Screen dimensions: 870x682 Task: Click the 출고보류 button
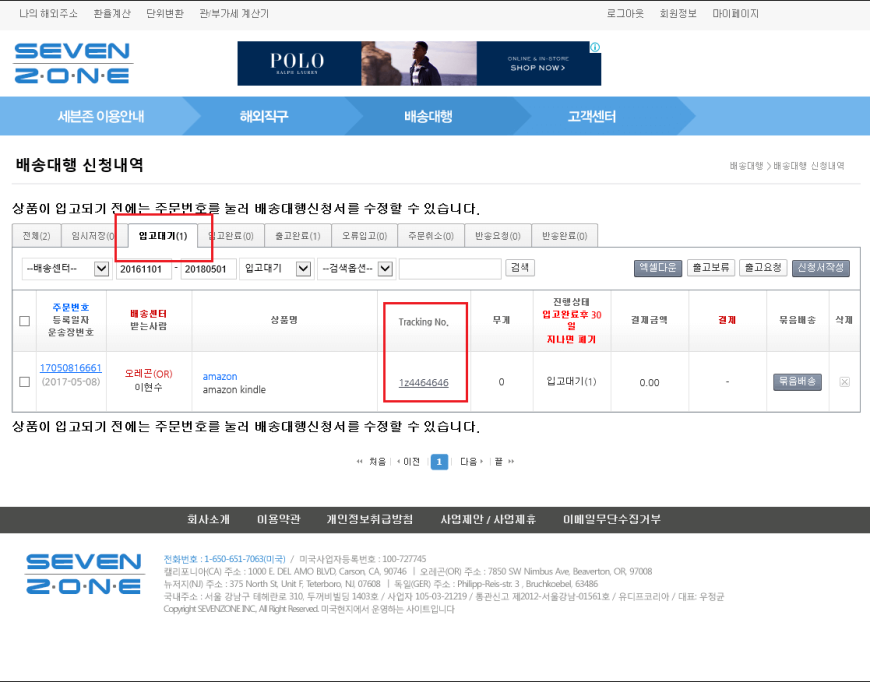pyautogui.click(x=711, y=267)
